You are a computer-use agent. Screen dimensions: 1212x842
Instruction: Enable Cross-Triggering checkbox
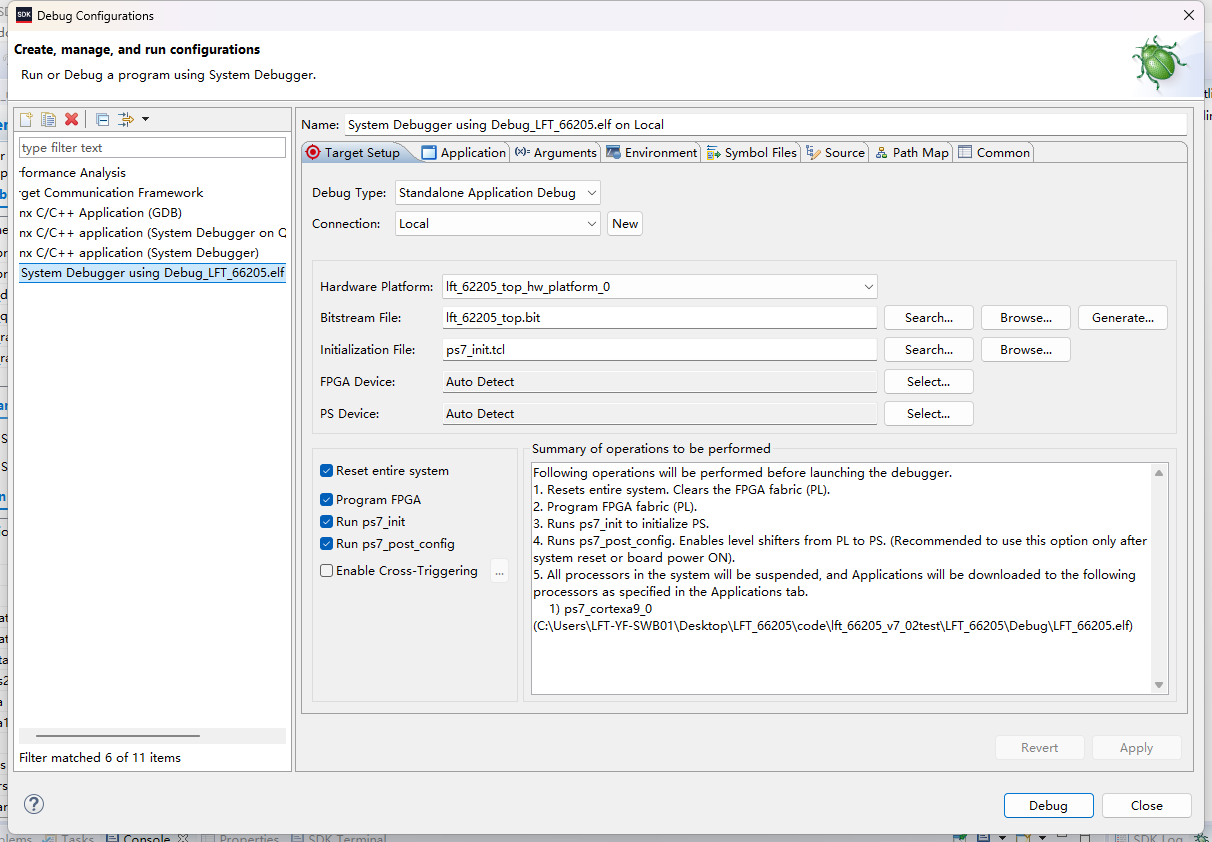point(327,571)
